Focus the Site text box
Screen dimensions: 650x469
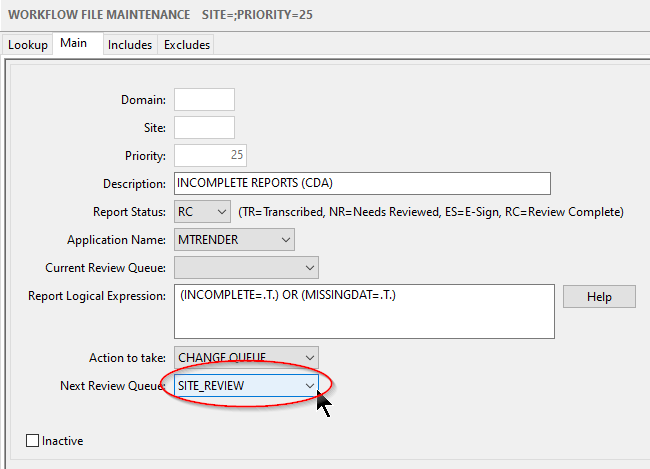coord(204,127)
